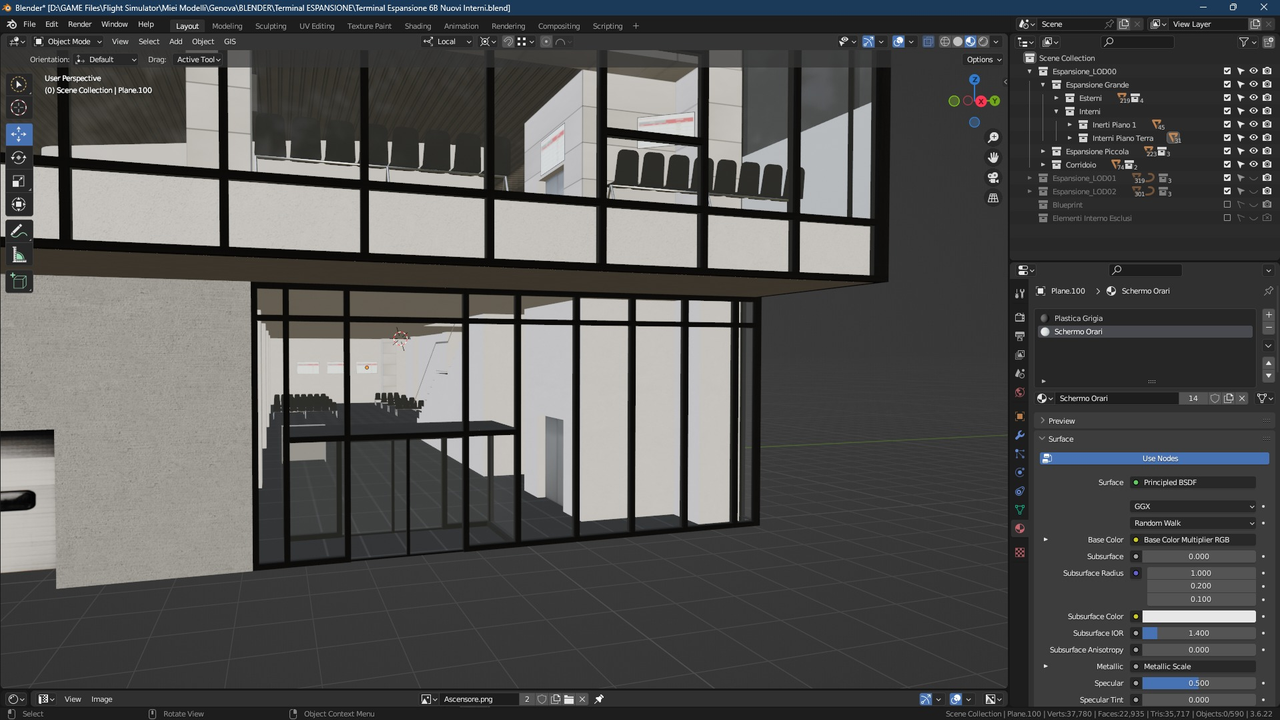
Task: Activate the Move tool
Action: click(19, 134)
